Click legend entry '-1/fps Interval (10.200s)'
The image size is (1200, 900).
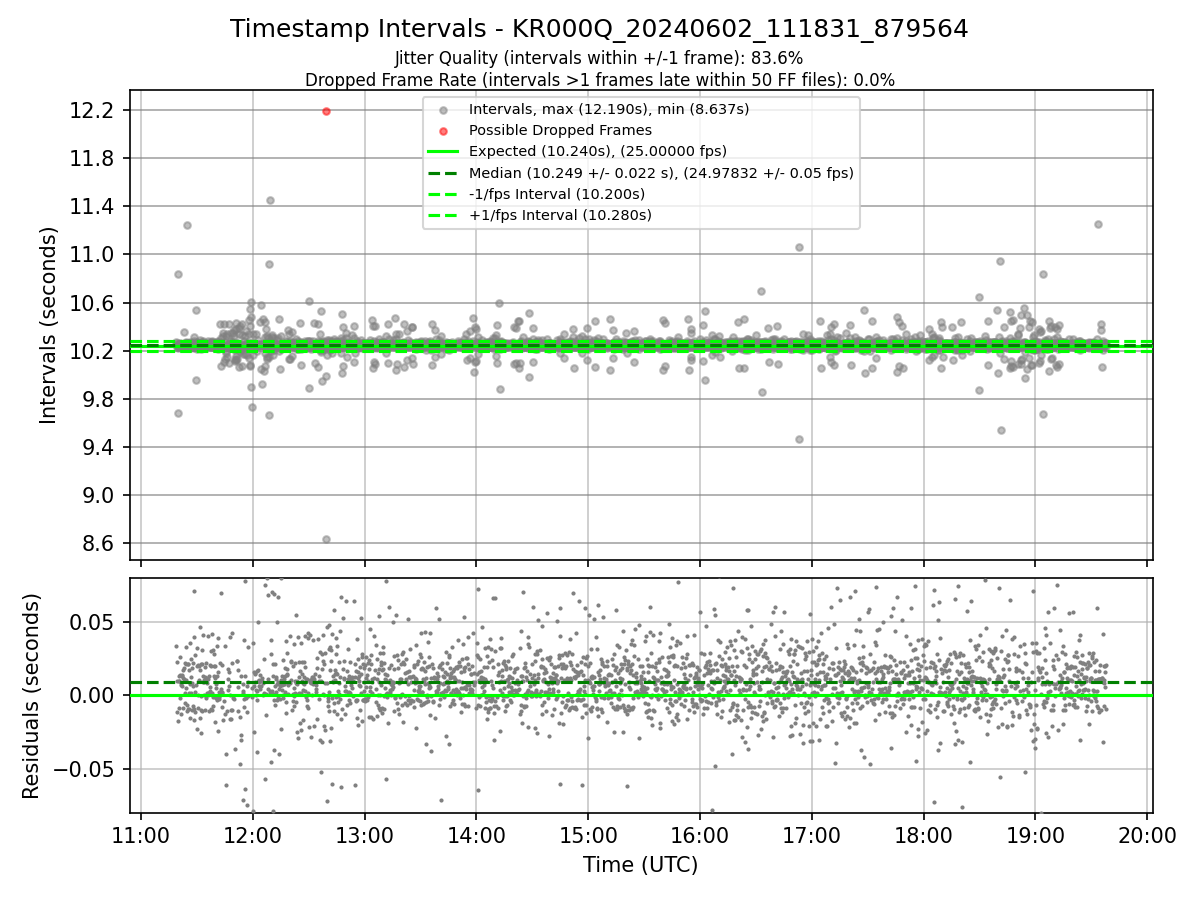[x=556, y=194]
